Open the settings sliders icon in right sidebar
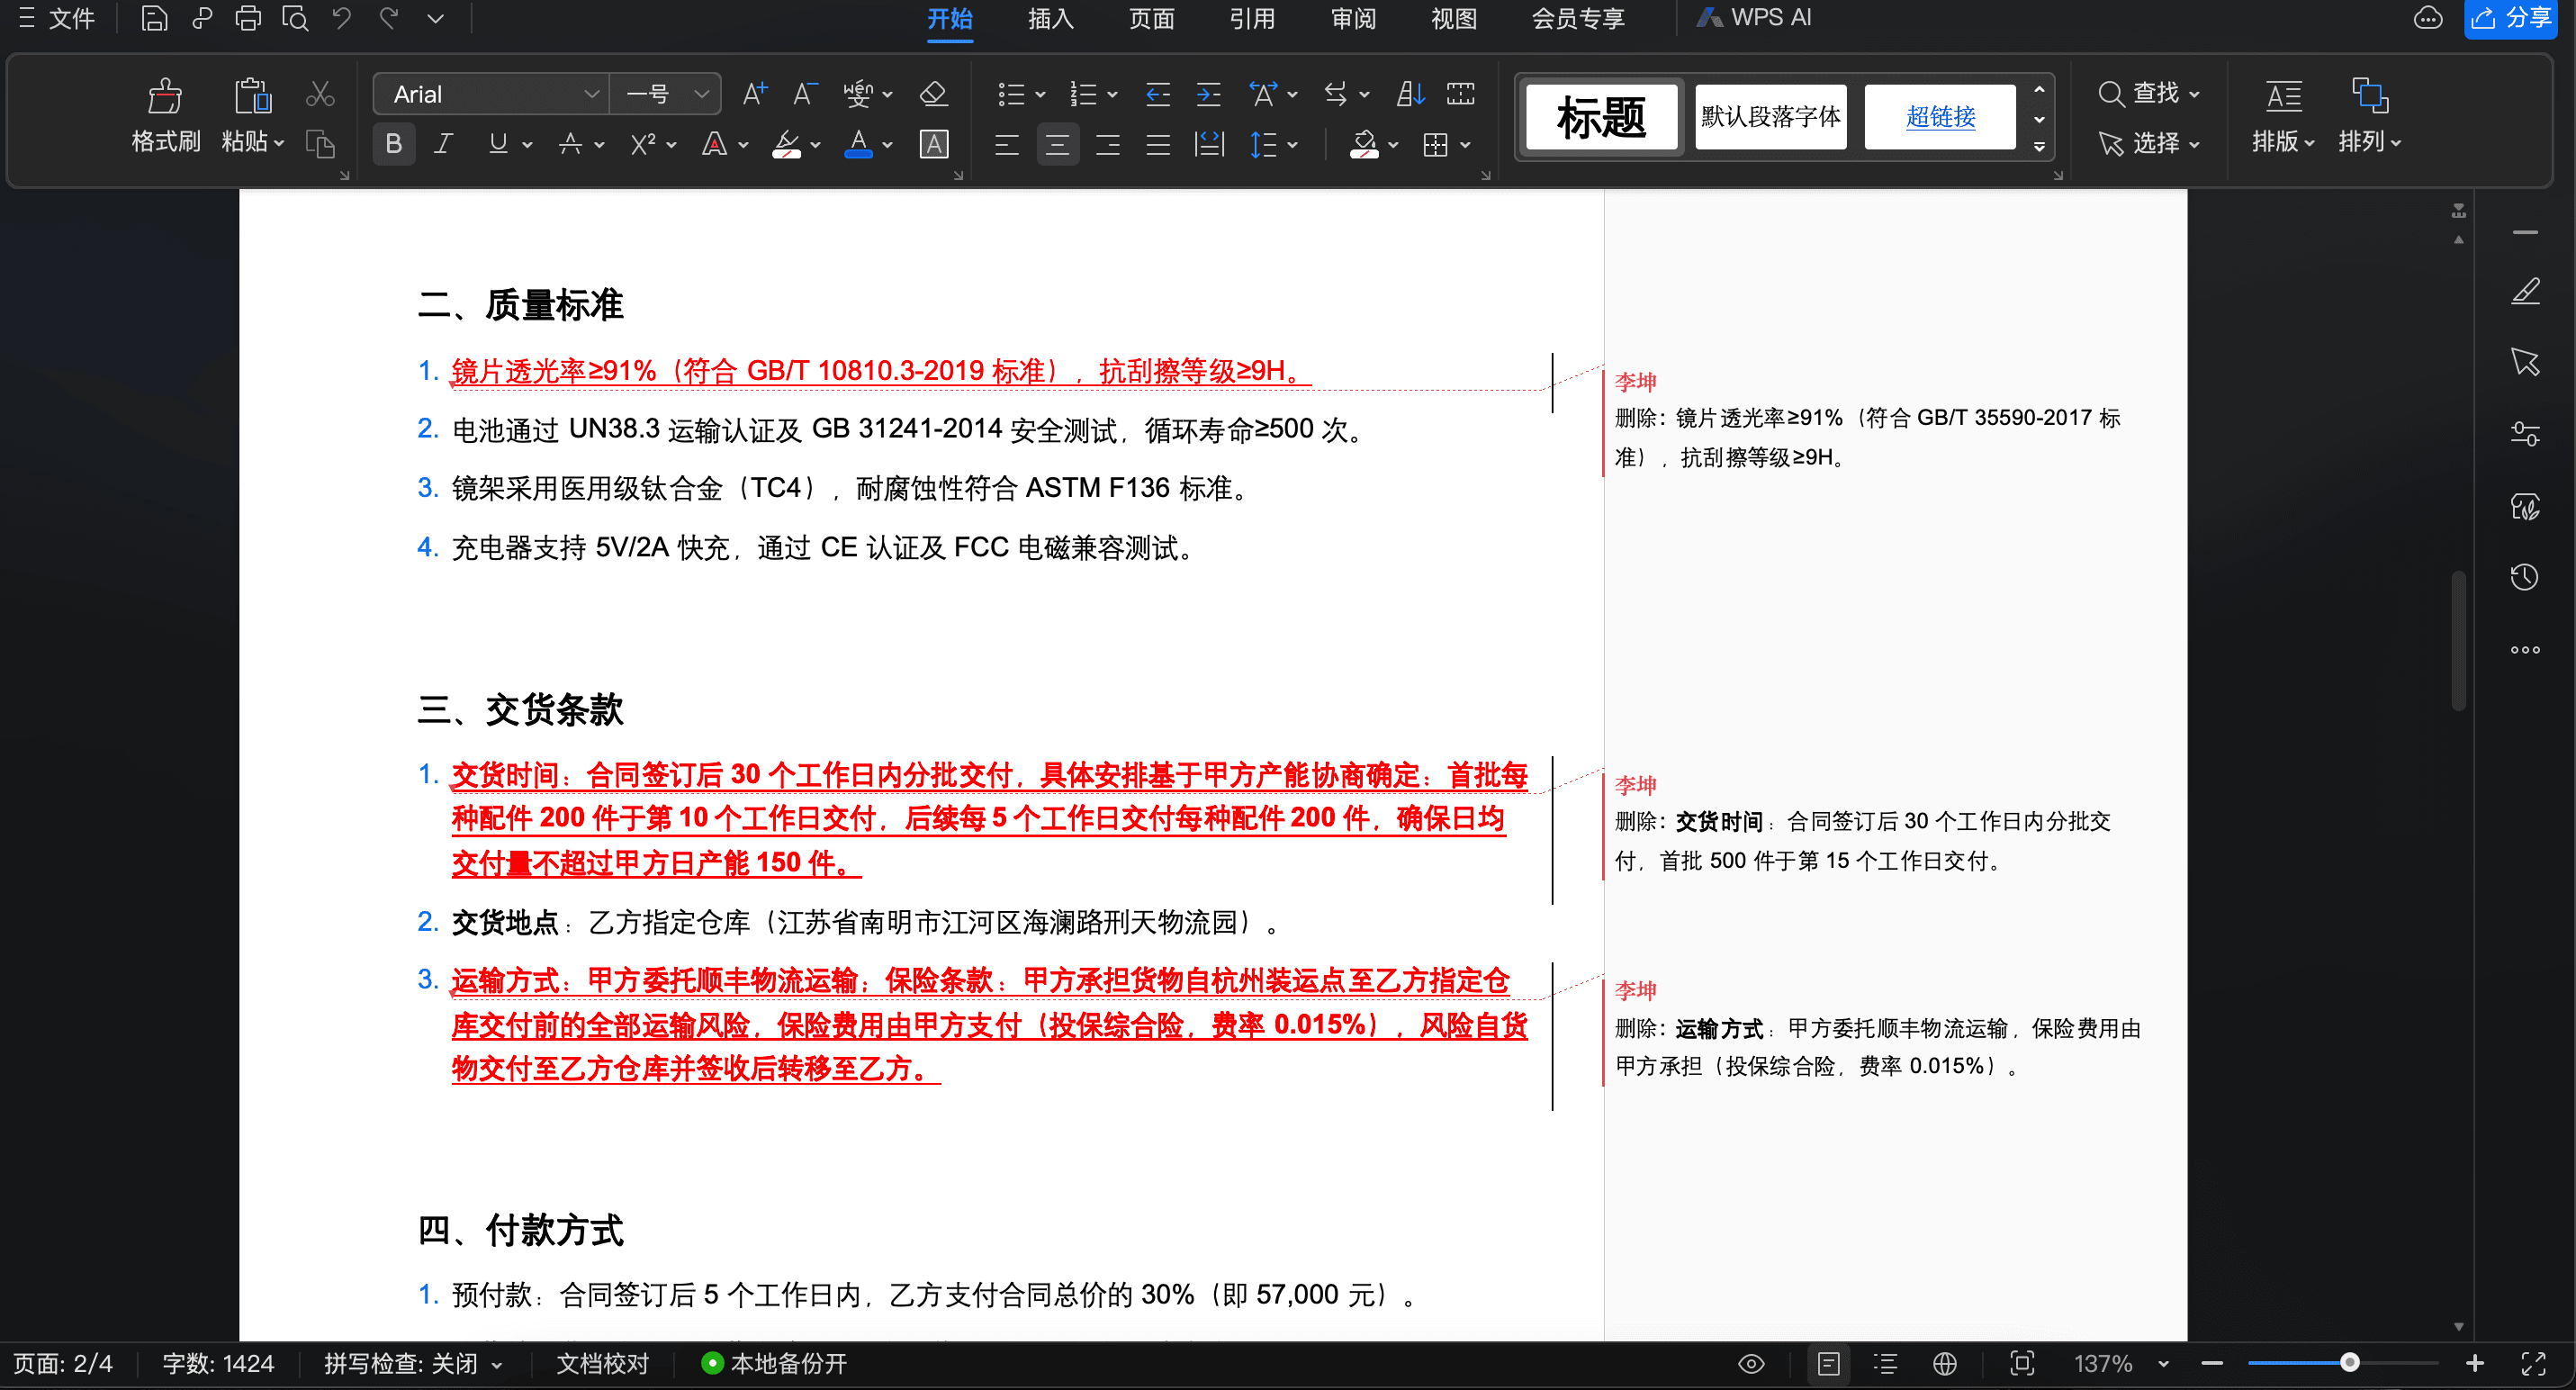Viewport: 2576px width, 1390px height. pos(2525,434)
